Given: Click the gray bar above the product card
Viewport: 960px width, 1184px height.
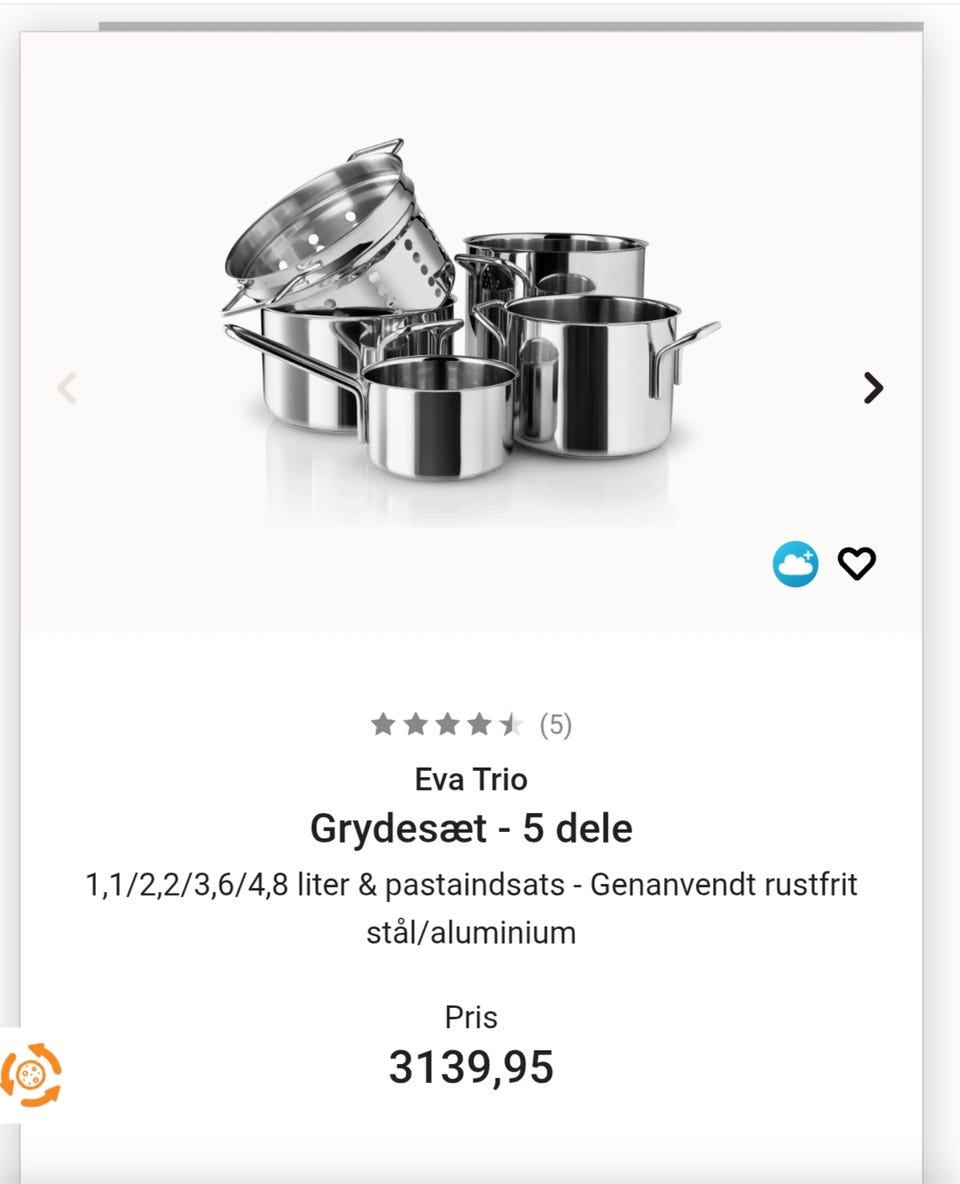Looking at the screenshot, I should coord(511,26).
